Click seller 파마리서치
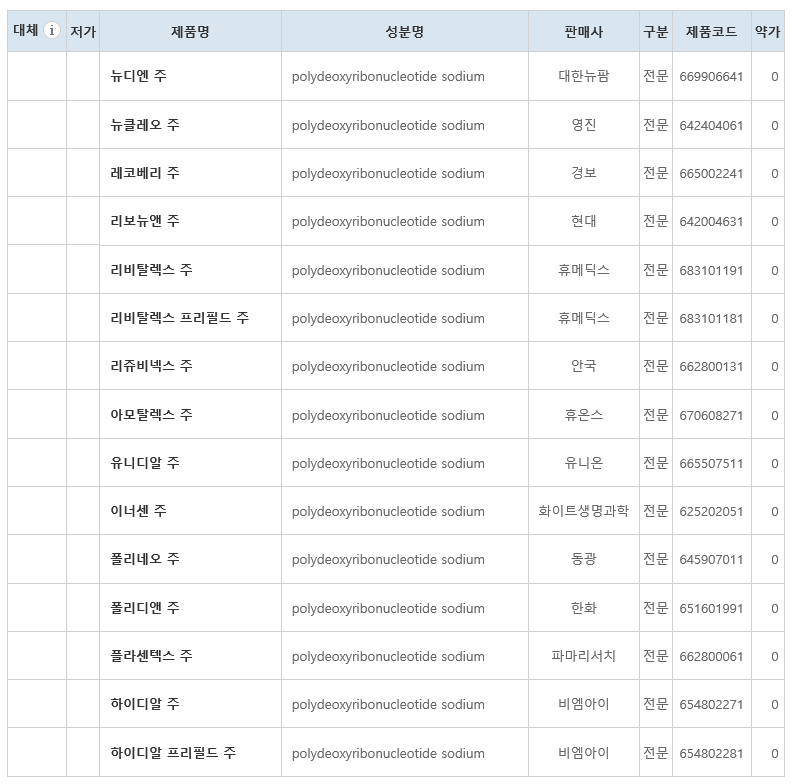The height and width of the screenshot is (784, 792). tap(583, 656)
